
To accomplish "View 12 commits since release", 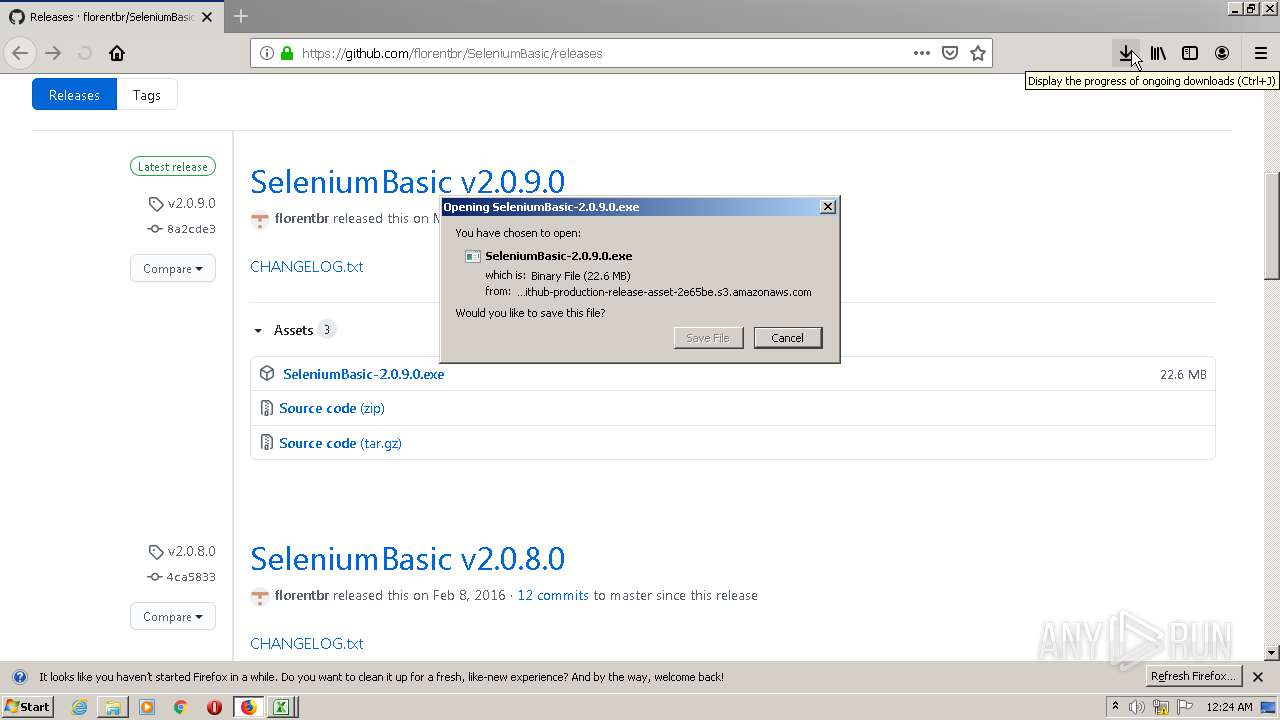I will 552,595.
